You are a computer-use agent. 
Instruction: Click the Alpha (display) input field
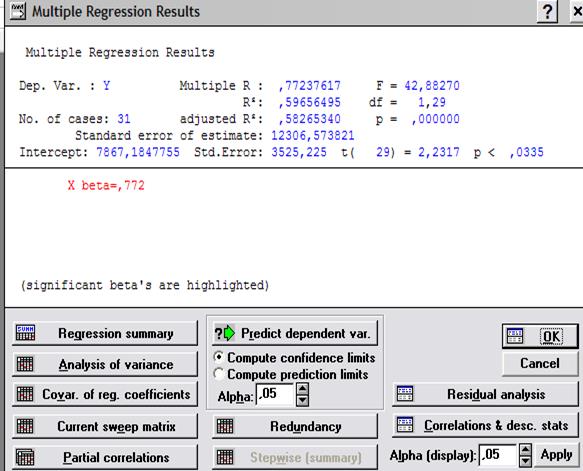click(x=498, y=455)
